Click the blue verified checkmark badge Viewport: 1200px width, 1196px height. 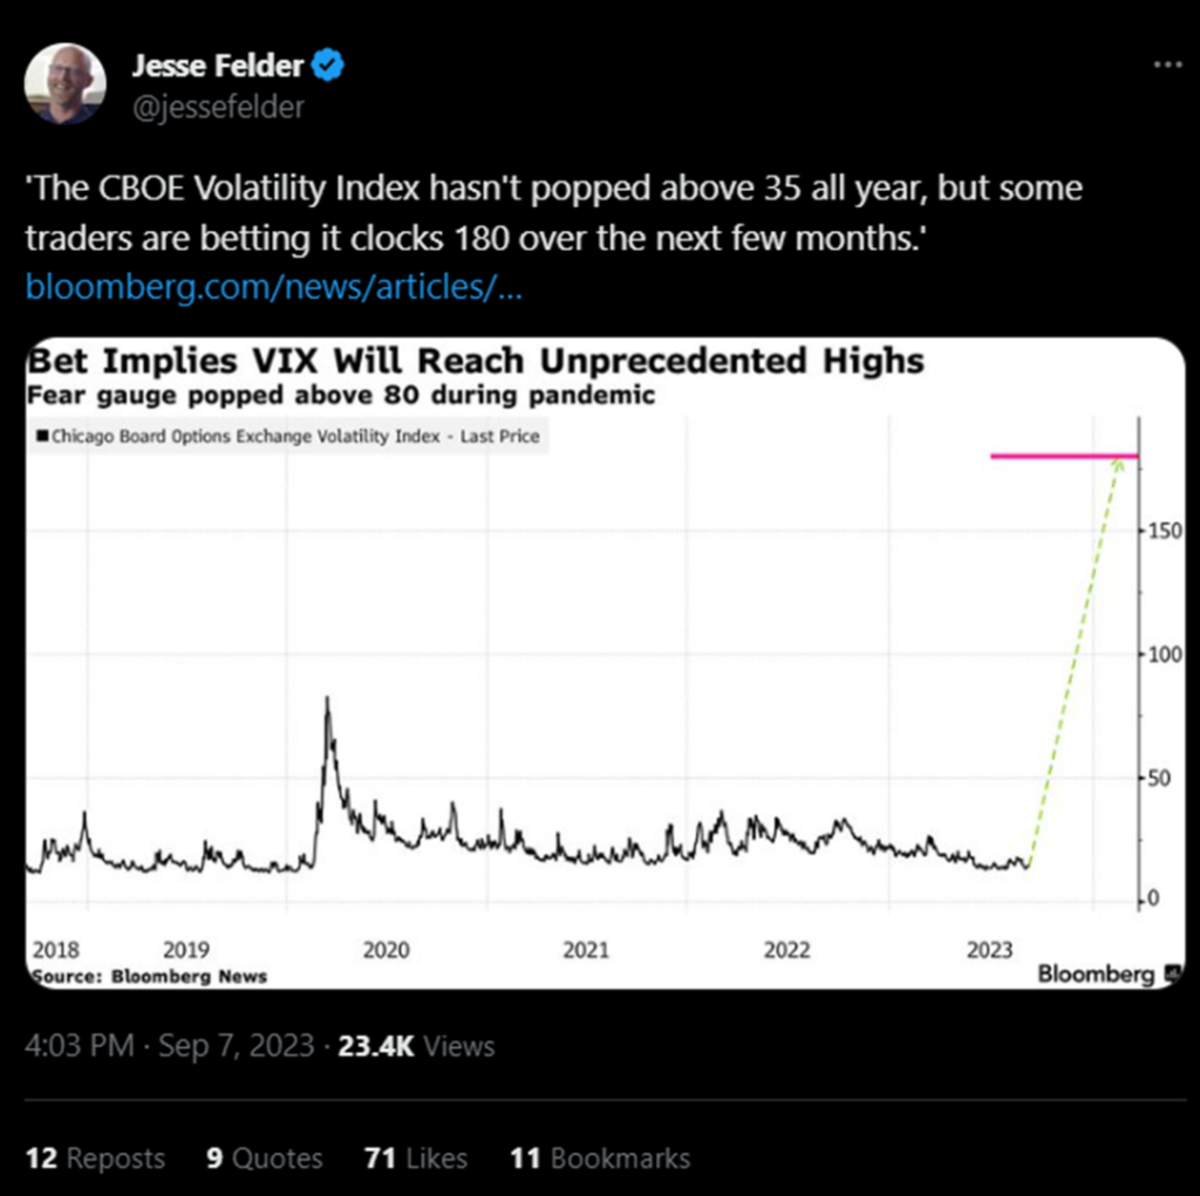327,66
